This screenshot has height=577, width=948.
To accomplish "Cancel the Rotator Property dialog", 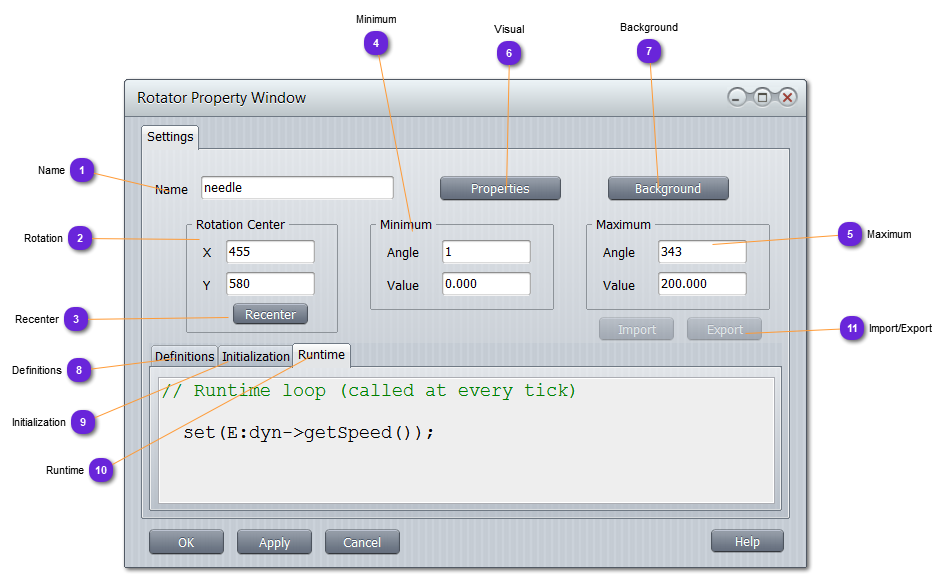I will 362,542.
